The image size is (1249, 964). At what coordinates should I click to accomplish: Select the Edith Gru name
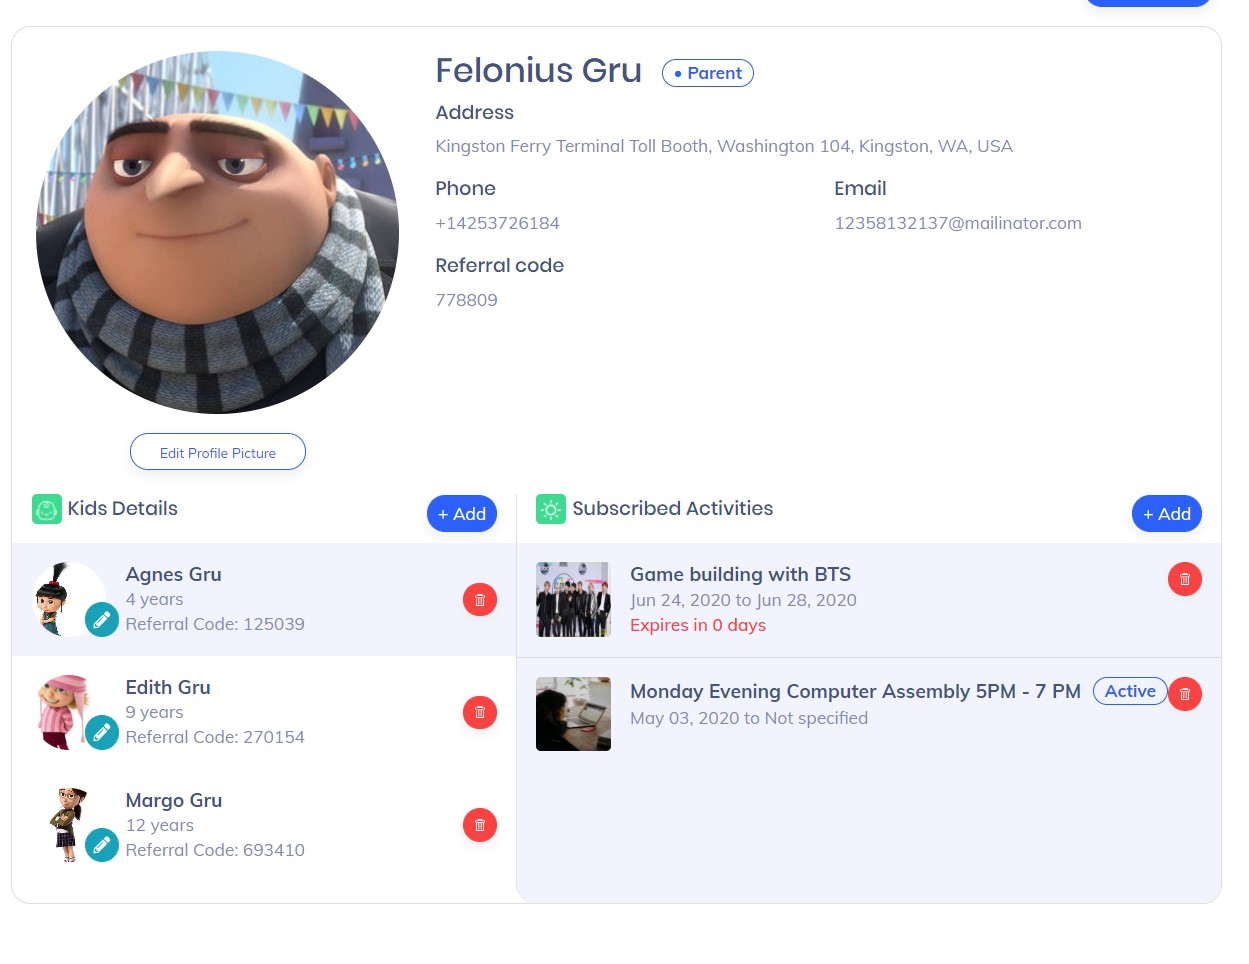click(x=168, y=688)
